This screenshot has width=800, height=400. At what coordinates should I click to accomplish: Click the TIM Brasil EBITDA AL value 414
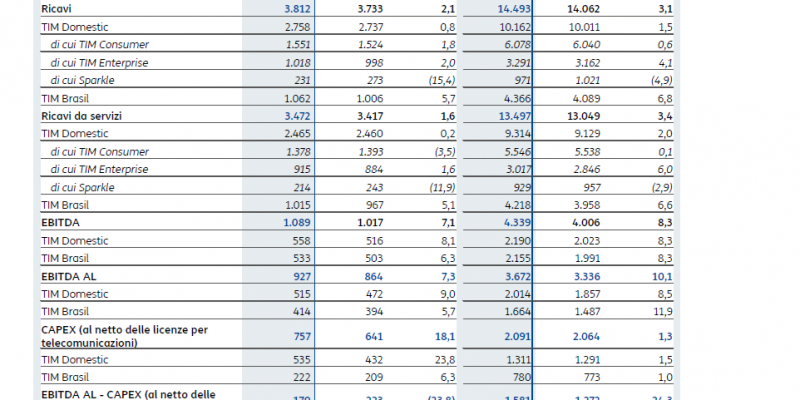[302, 312]
